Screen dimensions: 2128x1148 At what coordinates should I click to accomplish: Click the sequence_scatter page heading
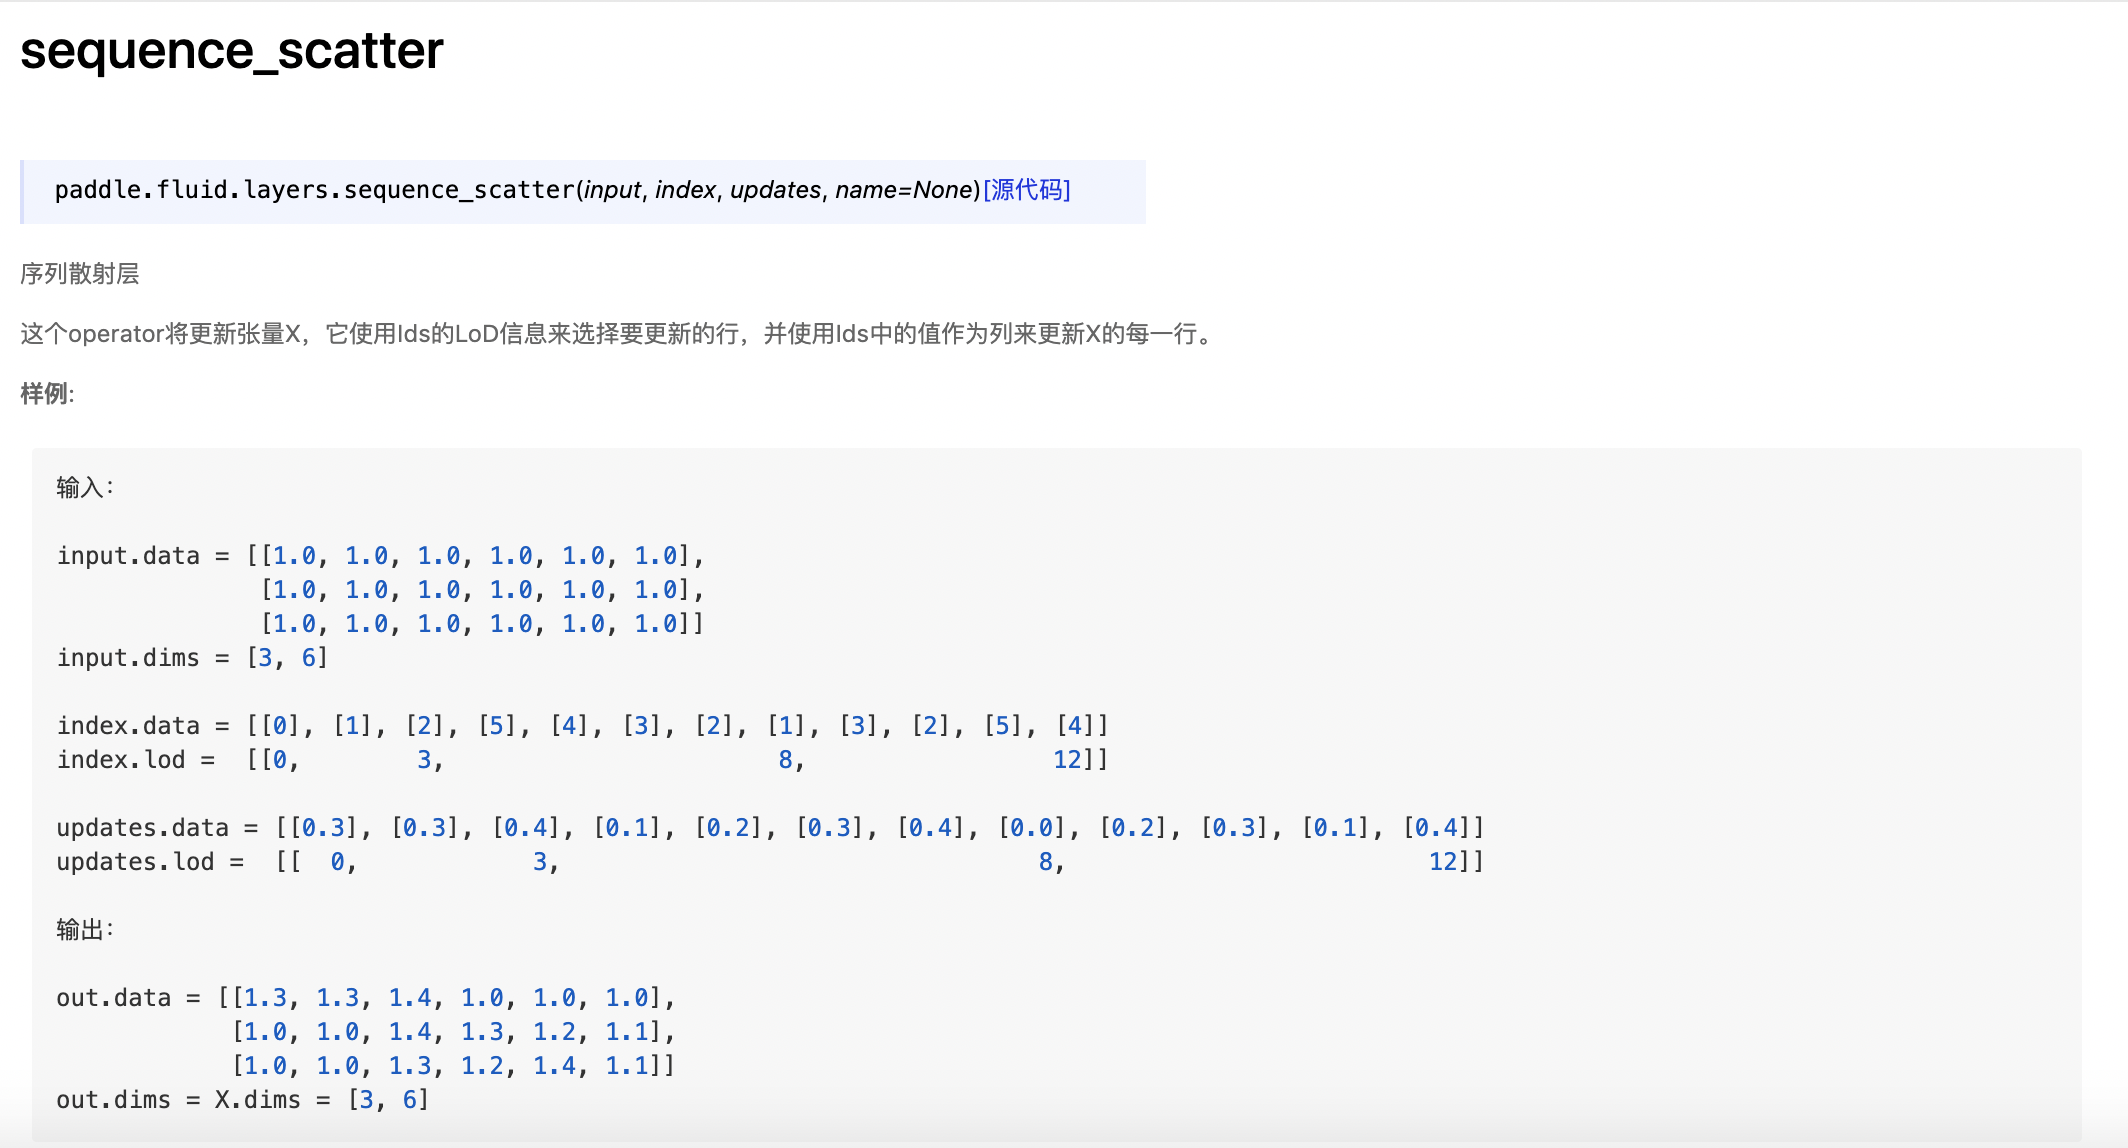point(231,50)
